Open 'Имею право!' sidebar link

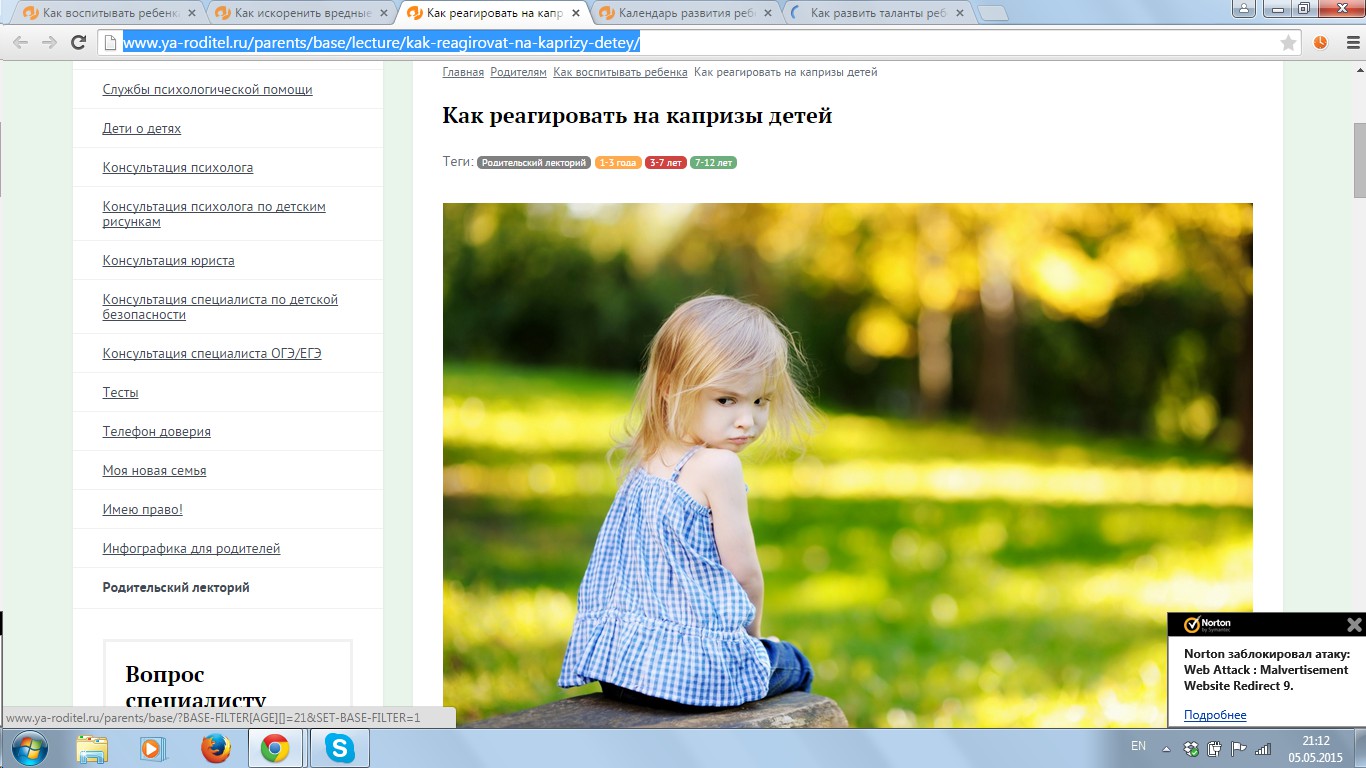coord(143,510)
